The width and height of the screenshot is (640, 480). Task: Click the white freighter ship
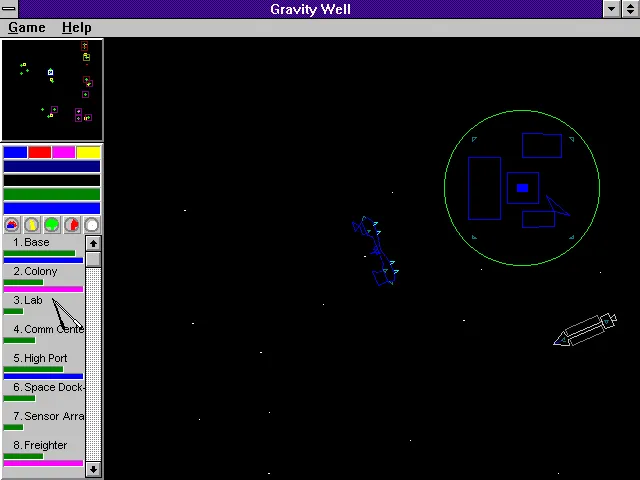pos(585,330)
